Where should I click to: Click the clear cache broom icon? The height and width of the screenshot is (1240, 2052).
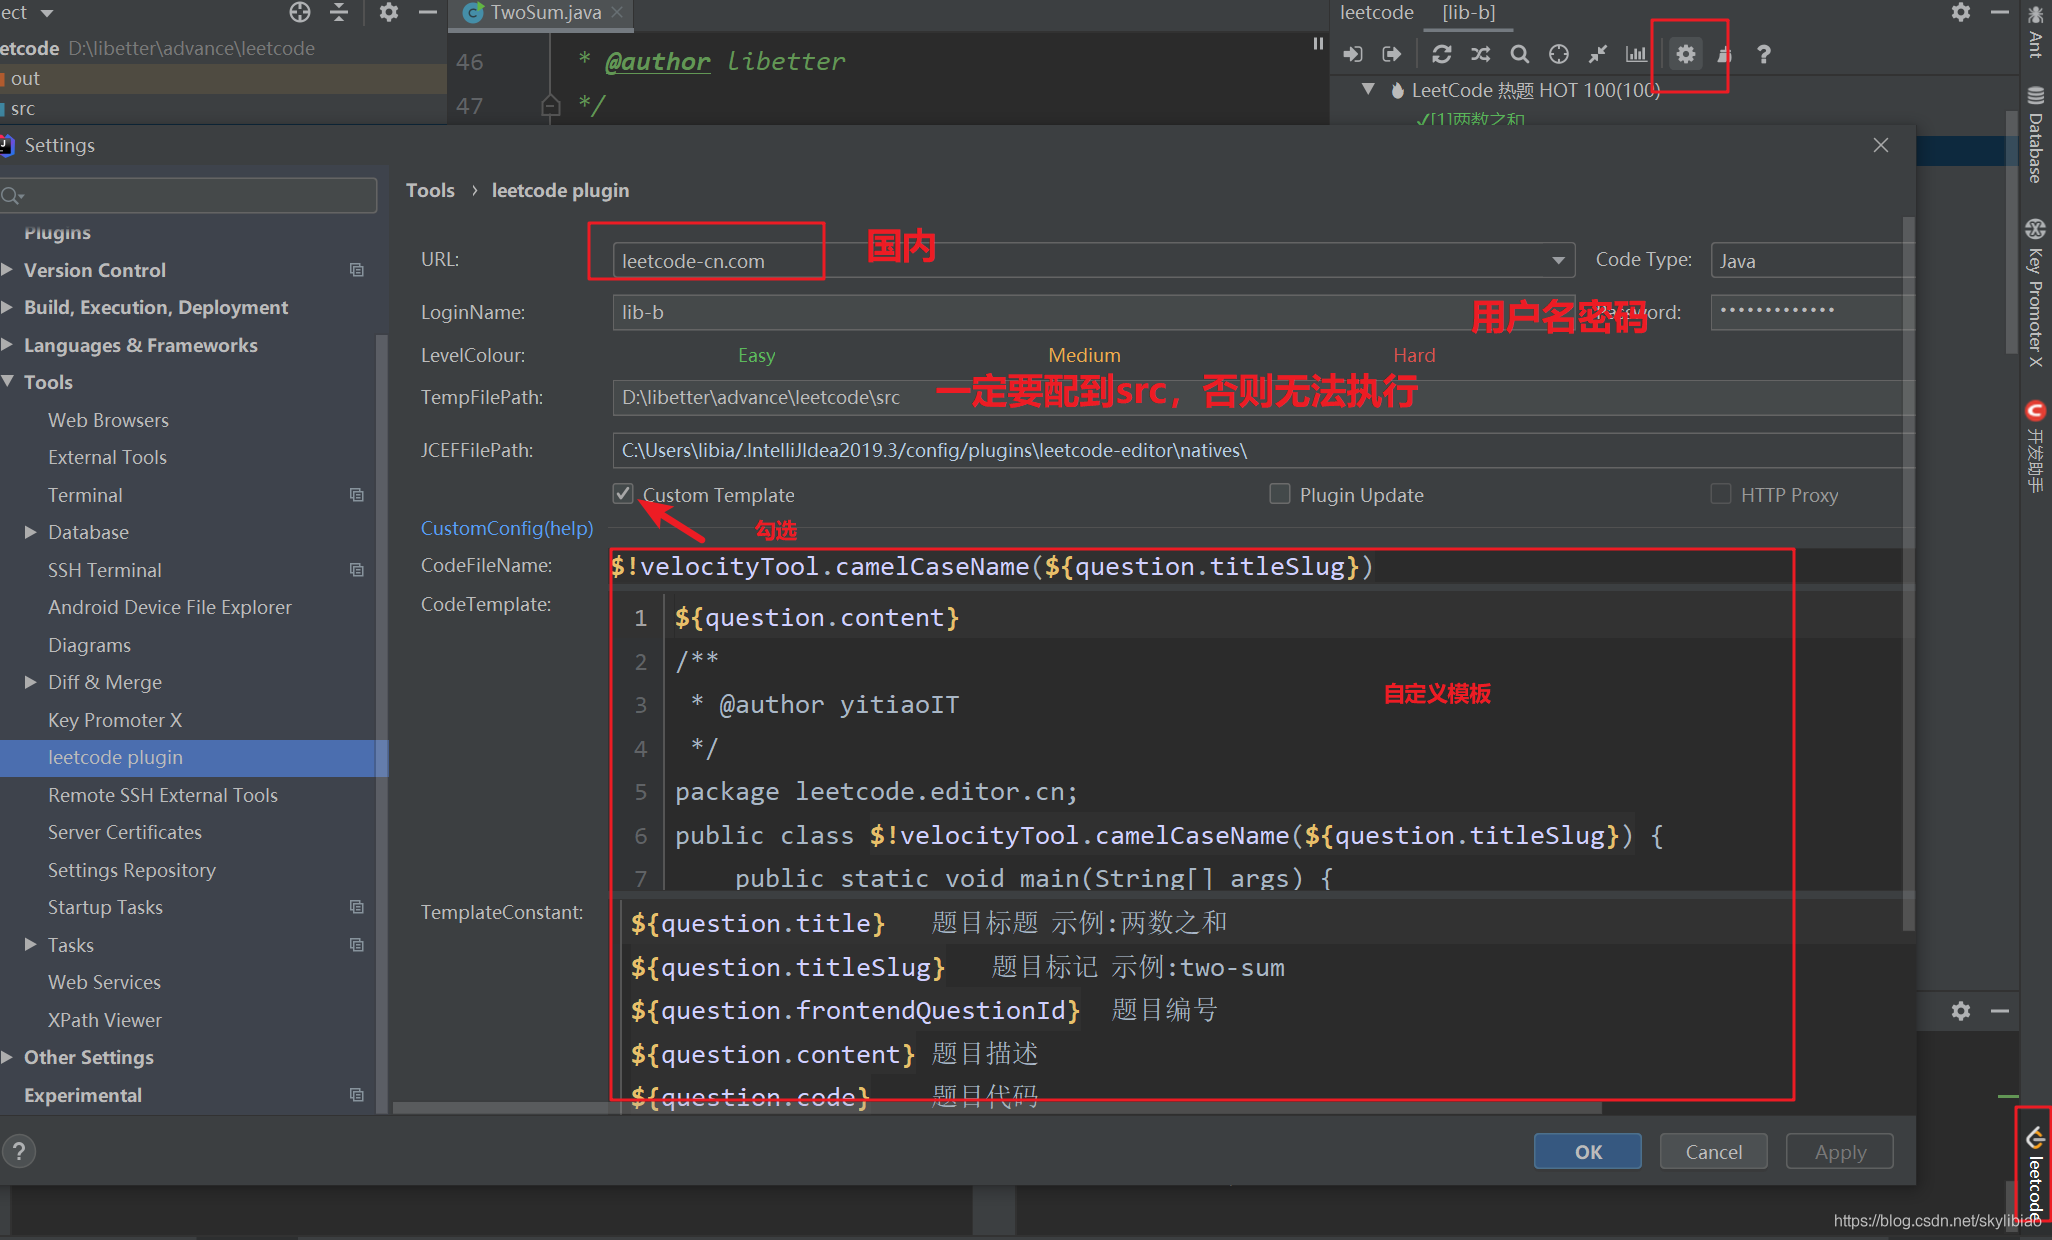point(1724,54)
